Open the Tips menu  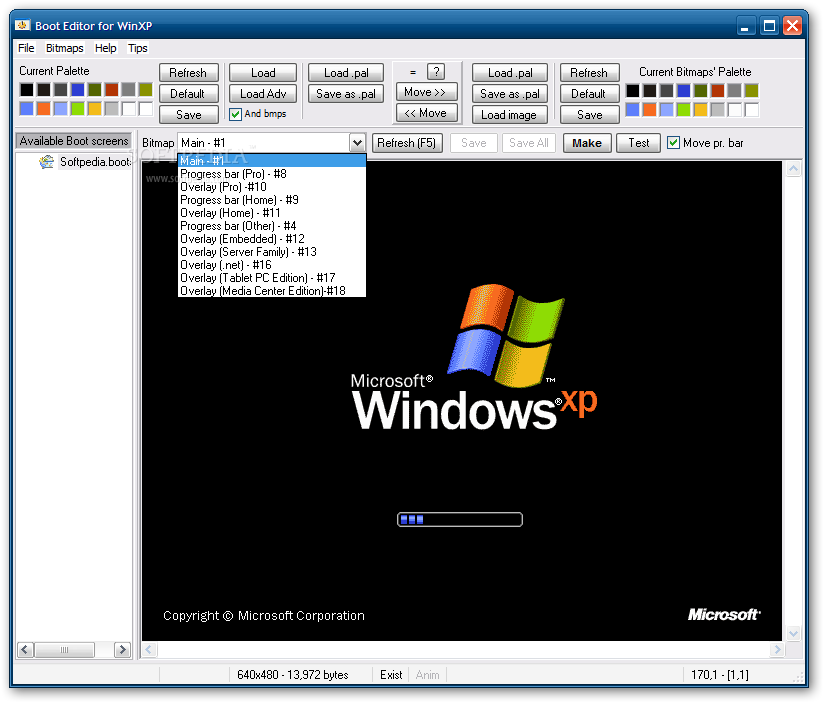pos(138,48)
